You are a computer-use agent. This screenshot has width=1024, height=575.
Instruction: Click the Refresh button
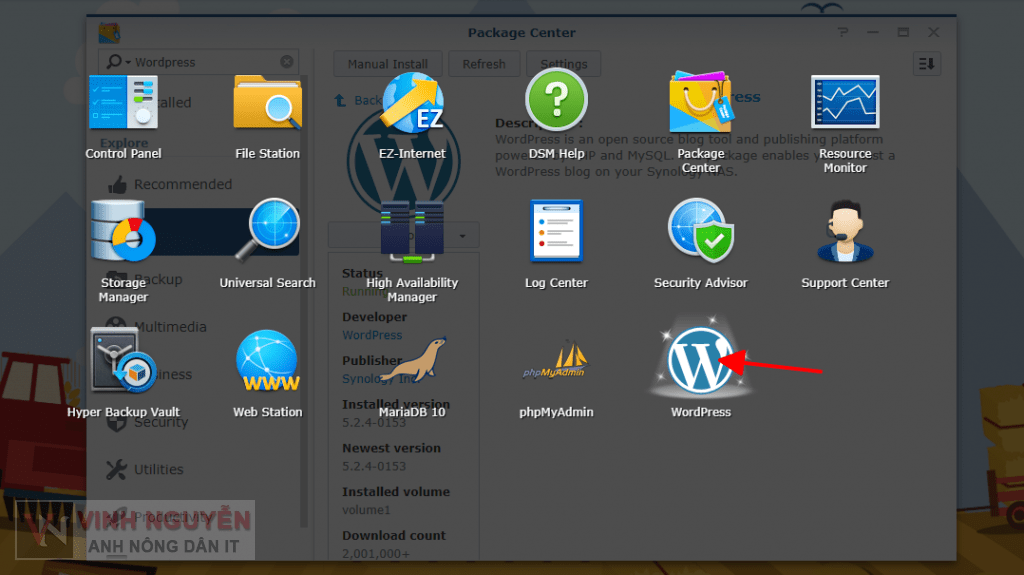pos(484,64)
